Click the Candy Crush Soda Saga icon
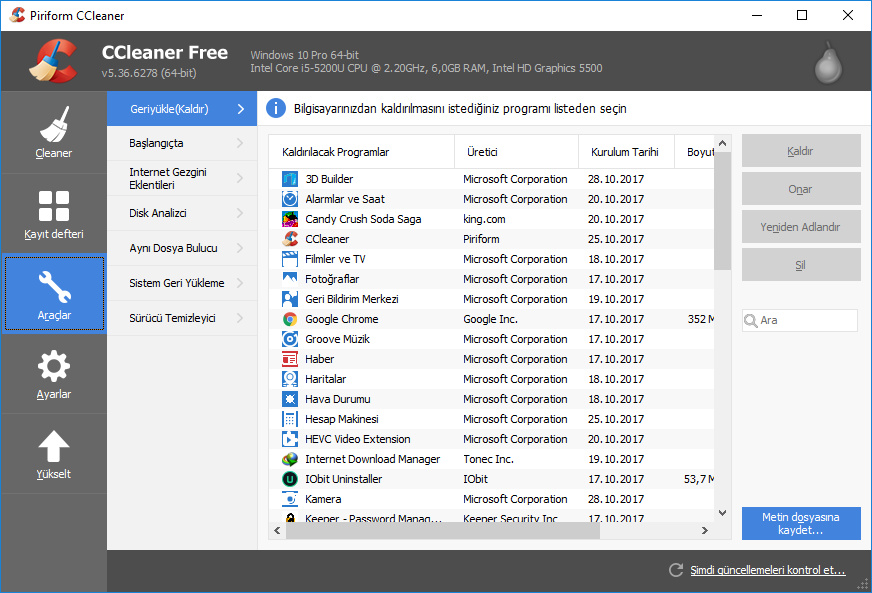The width and height of the screenshot is (872, 593). pyautogui.click(x=290, y=218)
